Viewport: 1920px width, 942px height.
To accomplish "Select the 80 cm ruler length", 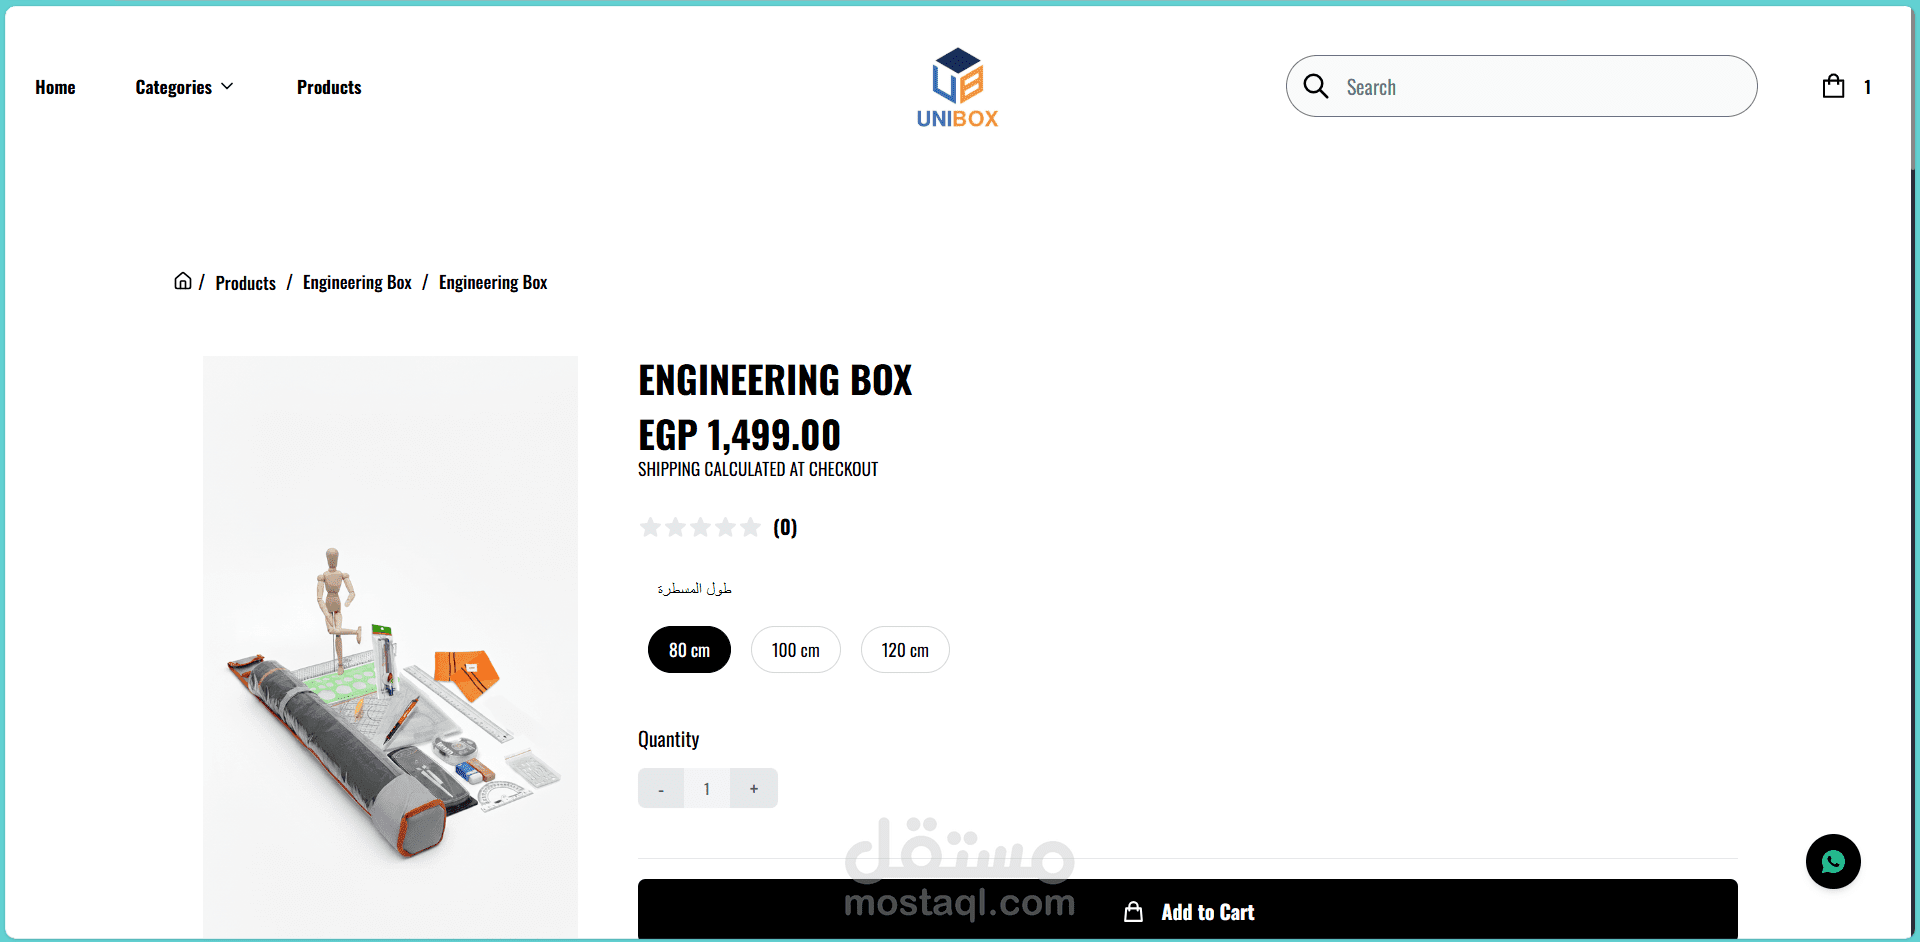I will [x=689, y=650].
